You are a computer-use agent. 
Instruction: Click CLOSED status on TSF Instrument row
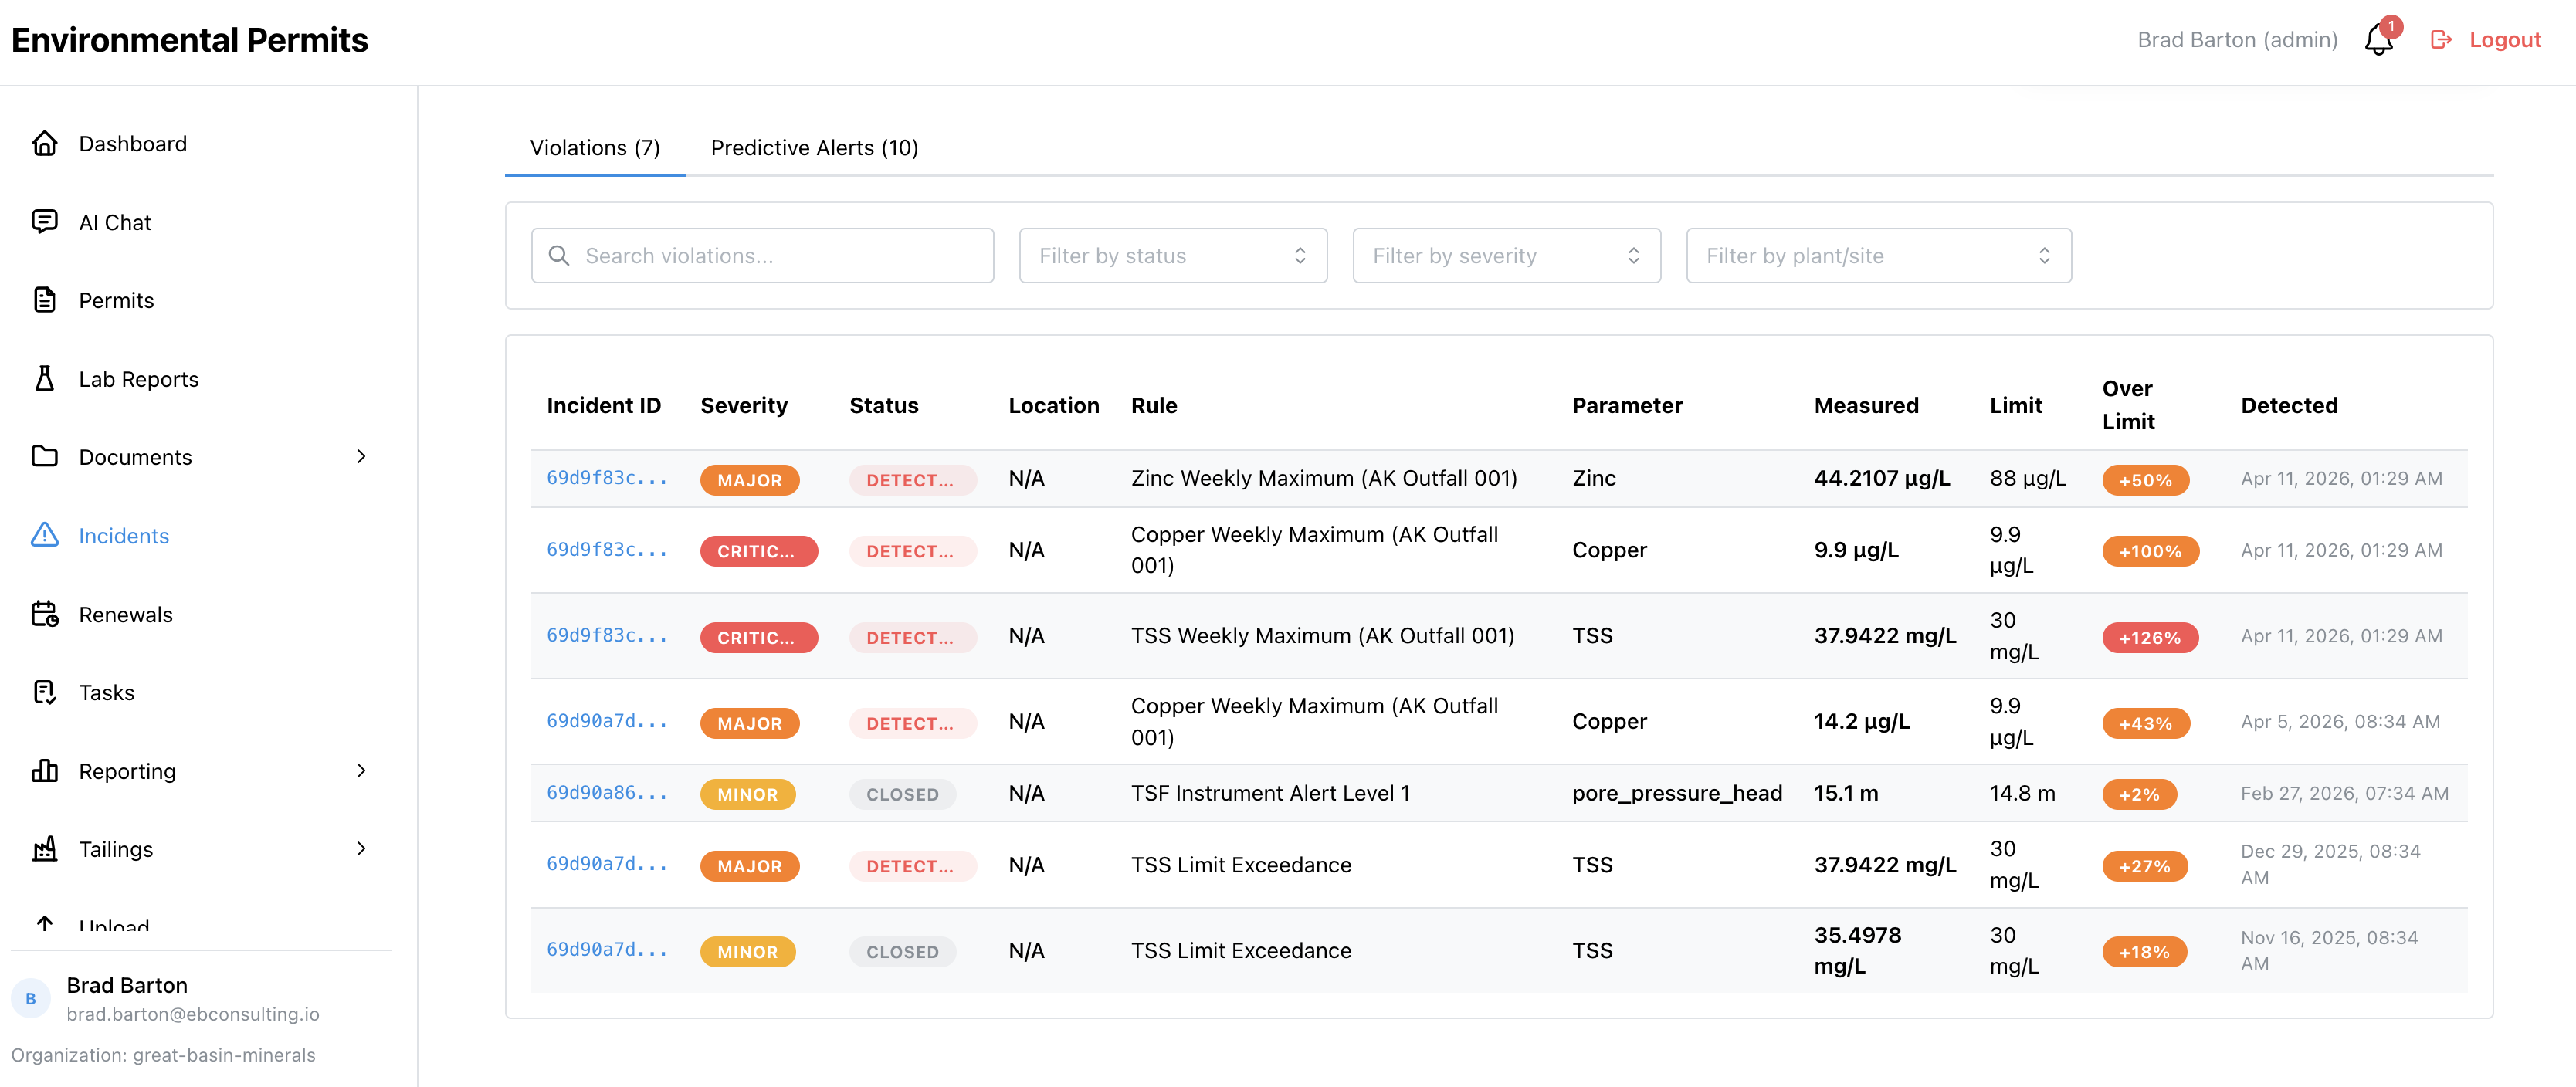[902, 794]
